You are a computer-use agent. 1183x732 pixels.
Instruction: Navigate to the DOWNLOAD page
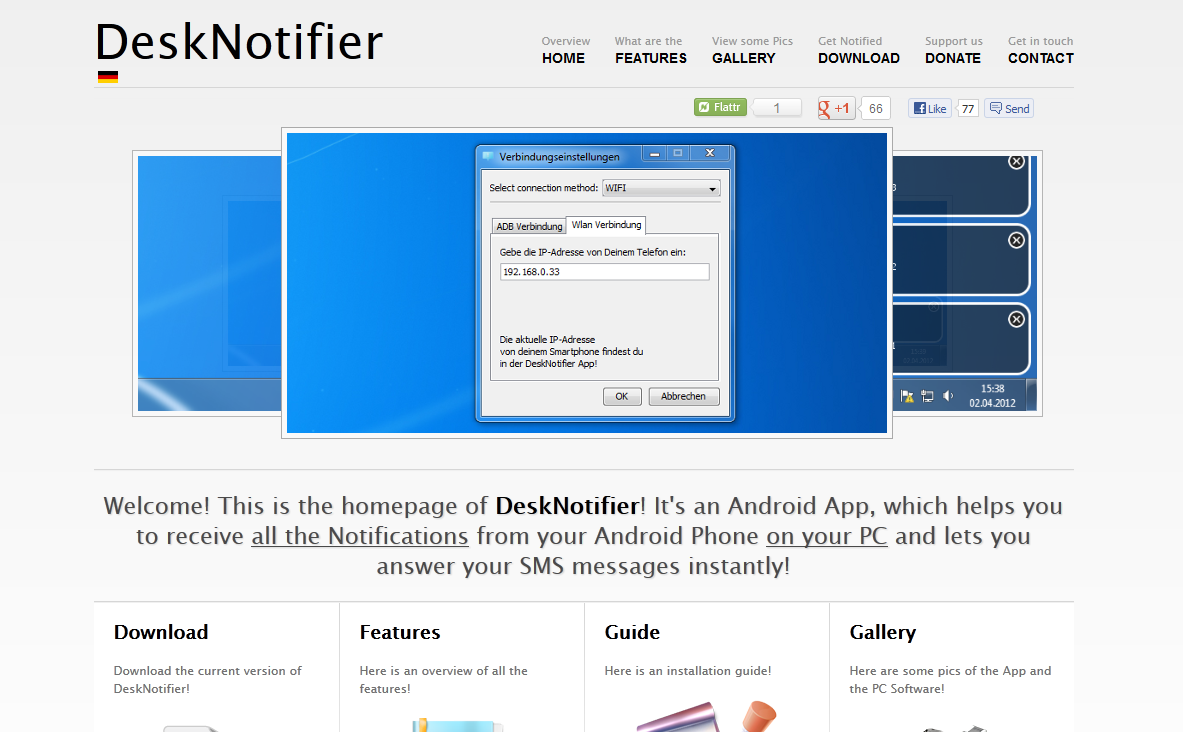(x=859, y=58)
